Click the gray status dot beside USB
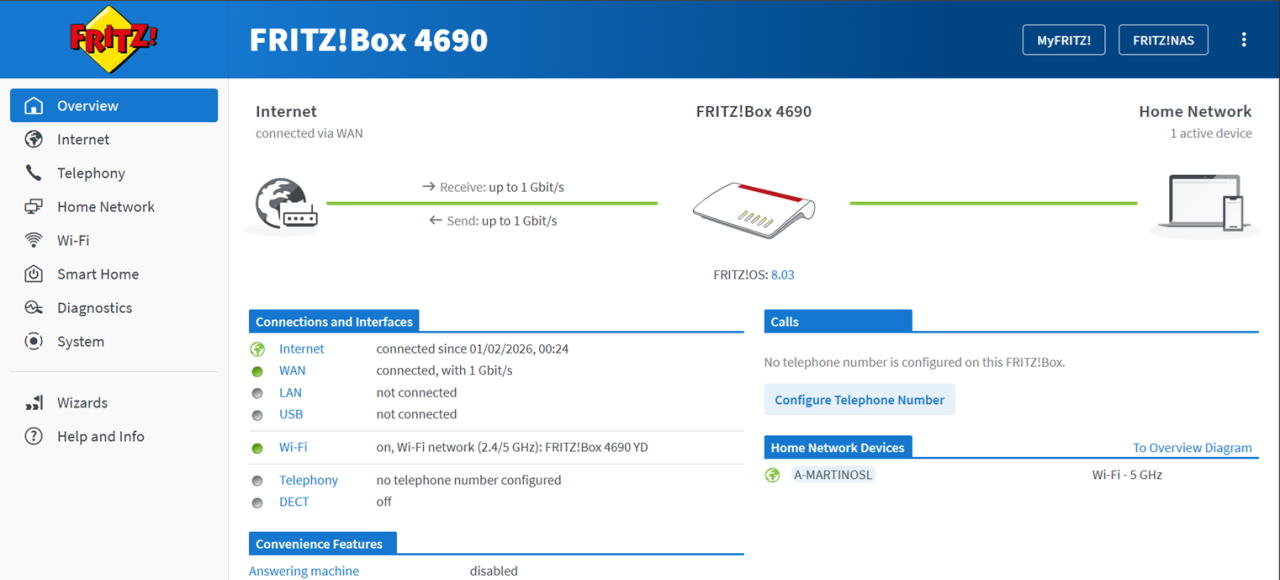This screenshot has height=580, width=1280. pyautogui.click(x=257, y=415)
